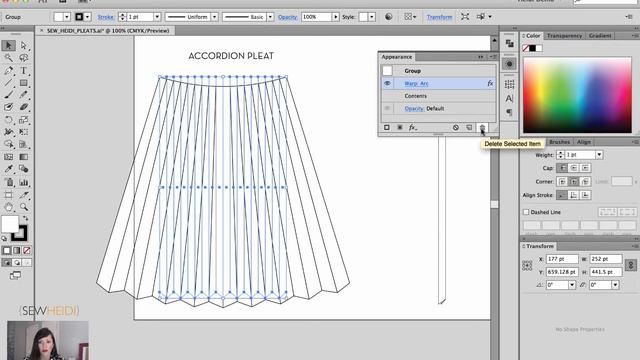This screenshot has height=360, width=640.
Task: Select the Zoom tool in toolbox
Action: [24, 207]
